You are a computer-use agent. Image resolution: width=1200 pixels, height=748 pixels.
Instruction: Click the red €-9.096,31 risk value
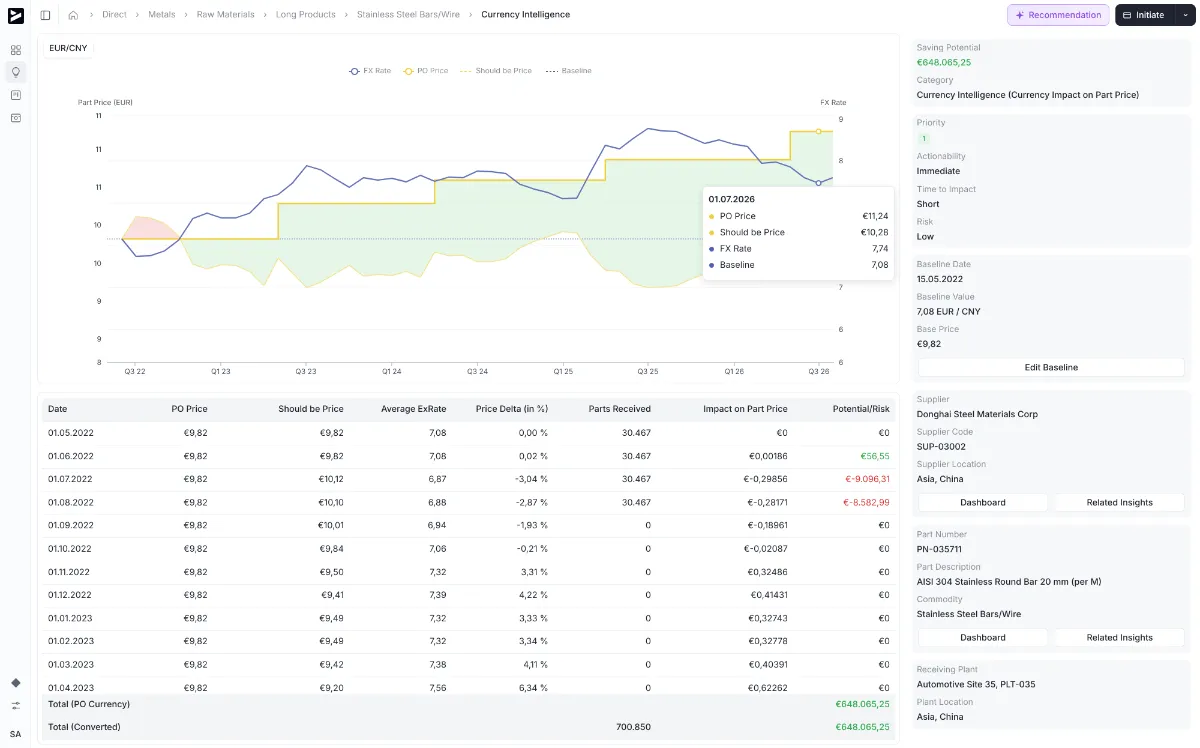(866, 479)
